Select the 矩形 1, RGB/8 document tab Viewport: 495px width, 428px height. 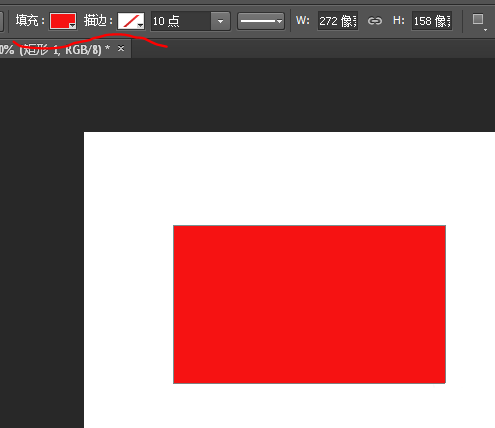[x=60, y=49]
